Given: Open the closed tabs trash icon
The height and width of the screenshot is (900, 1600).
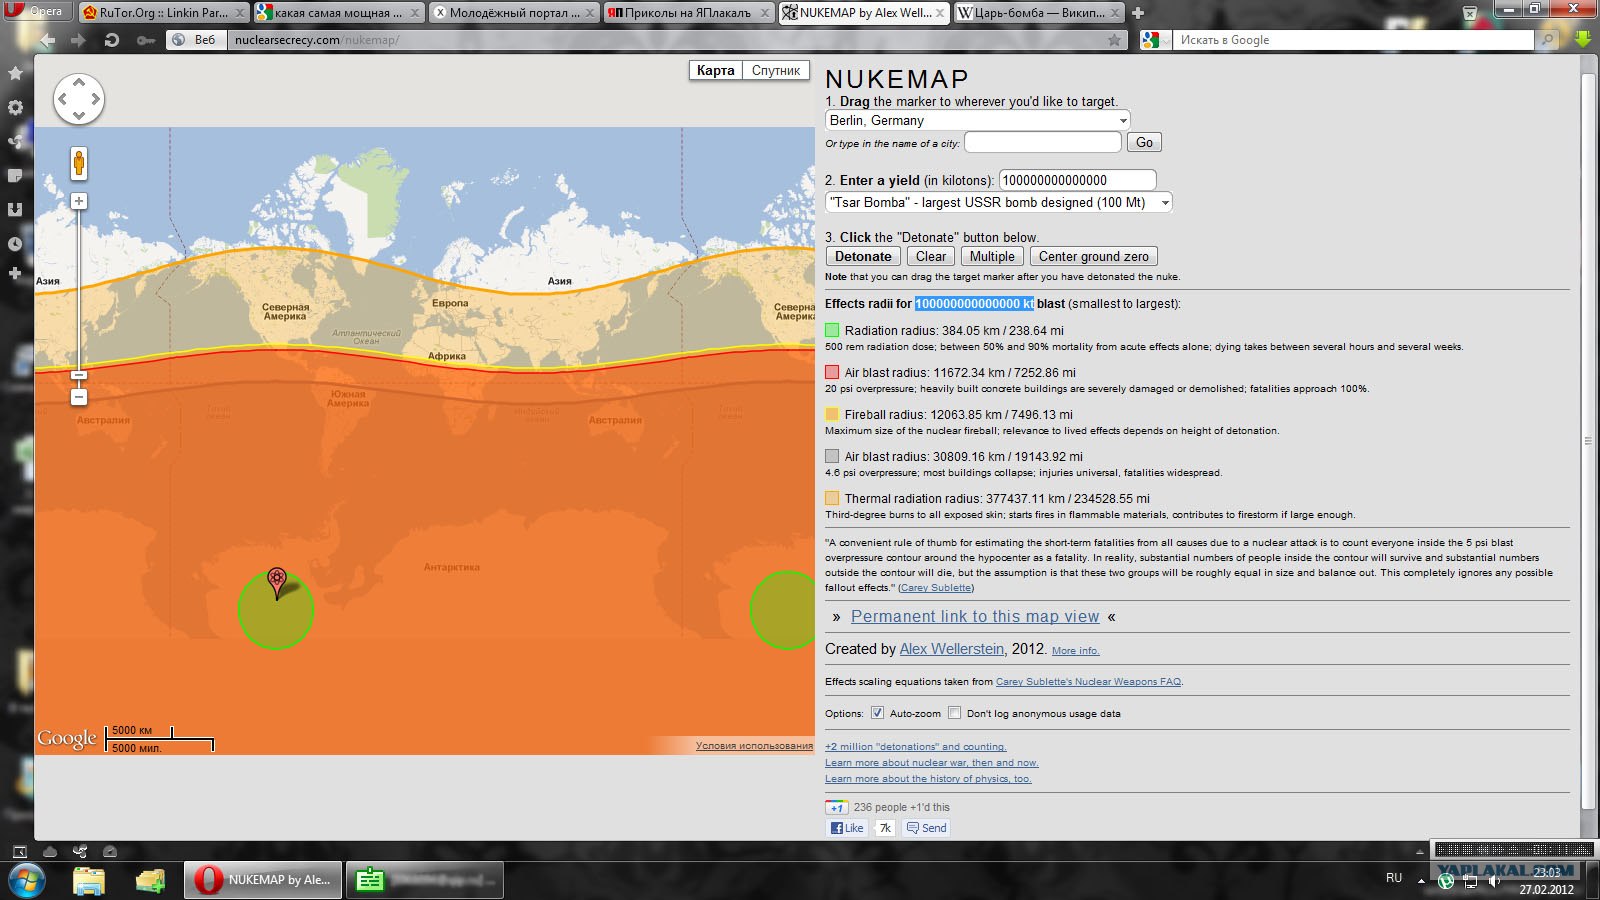Looking at the screenshot, I should click(1470, 13).
